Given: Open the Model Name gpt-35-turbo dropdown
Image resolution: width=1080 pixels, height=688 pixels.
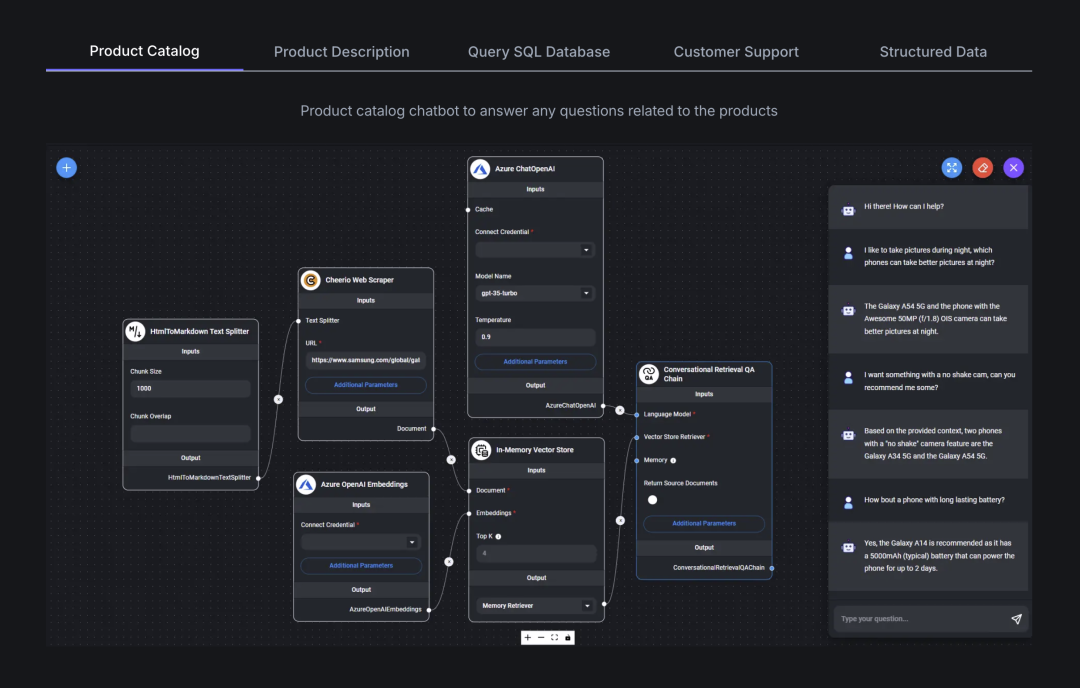Looking at the screenshot, I should pos(534,293).
